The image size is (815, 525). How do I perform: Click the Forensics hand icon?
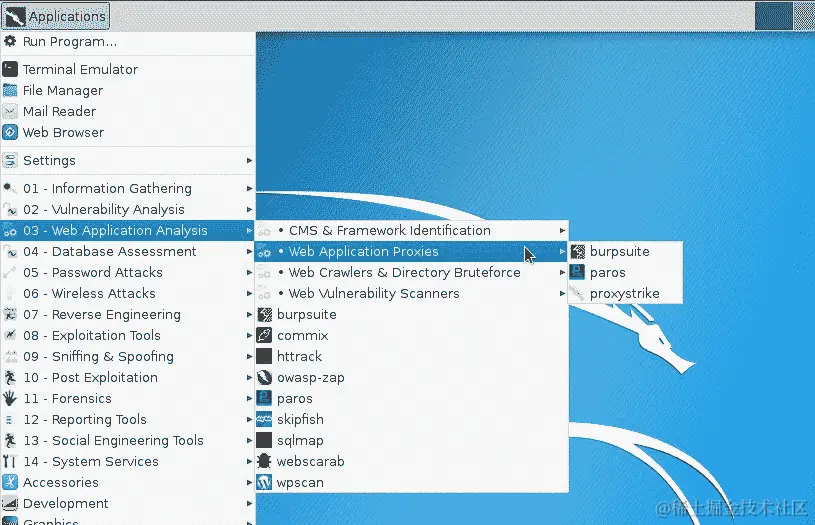pos(10,398)
